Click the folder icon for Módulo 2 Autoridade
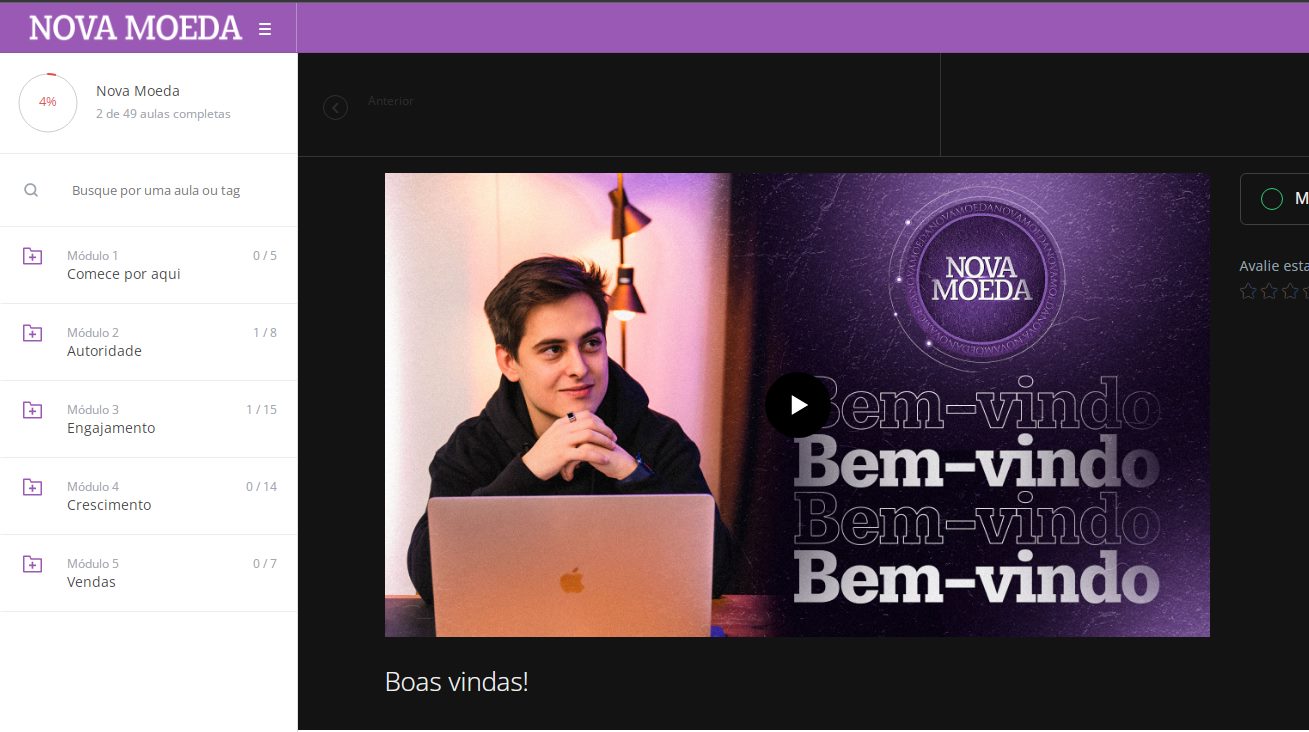The width and height of the screenshot is (1309, 732). click(32, 333)
